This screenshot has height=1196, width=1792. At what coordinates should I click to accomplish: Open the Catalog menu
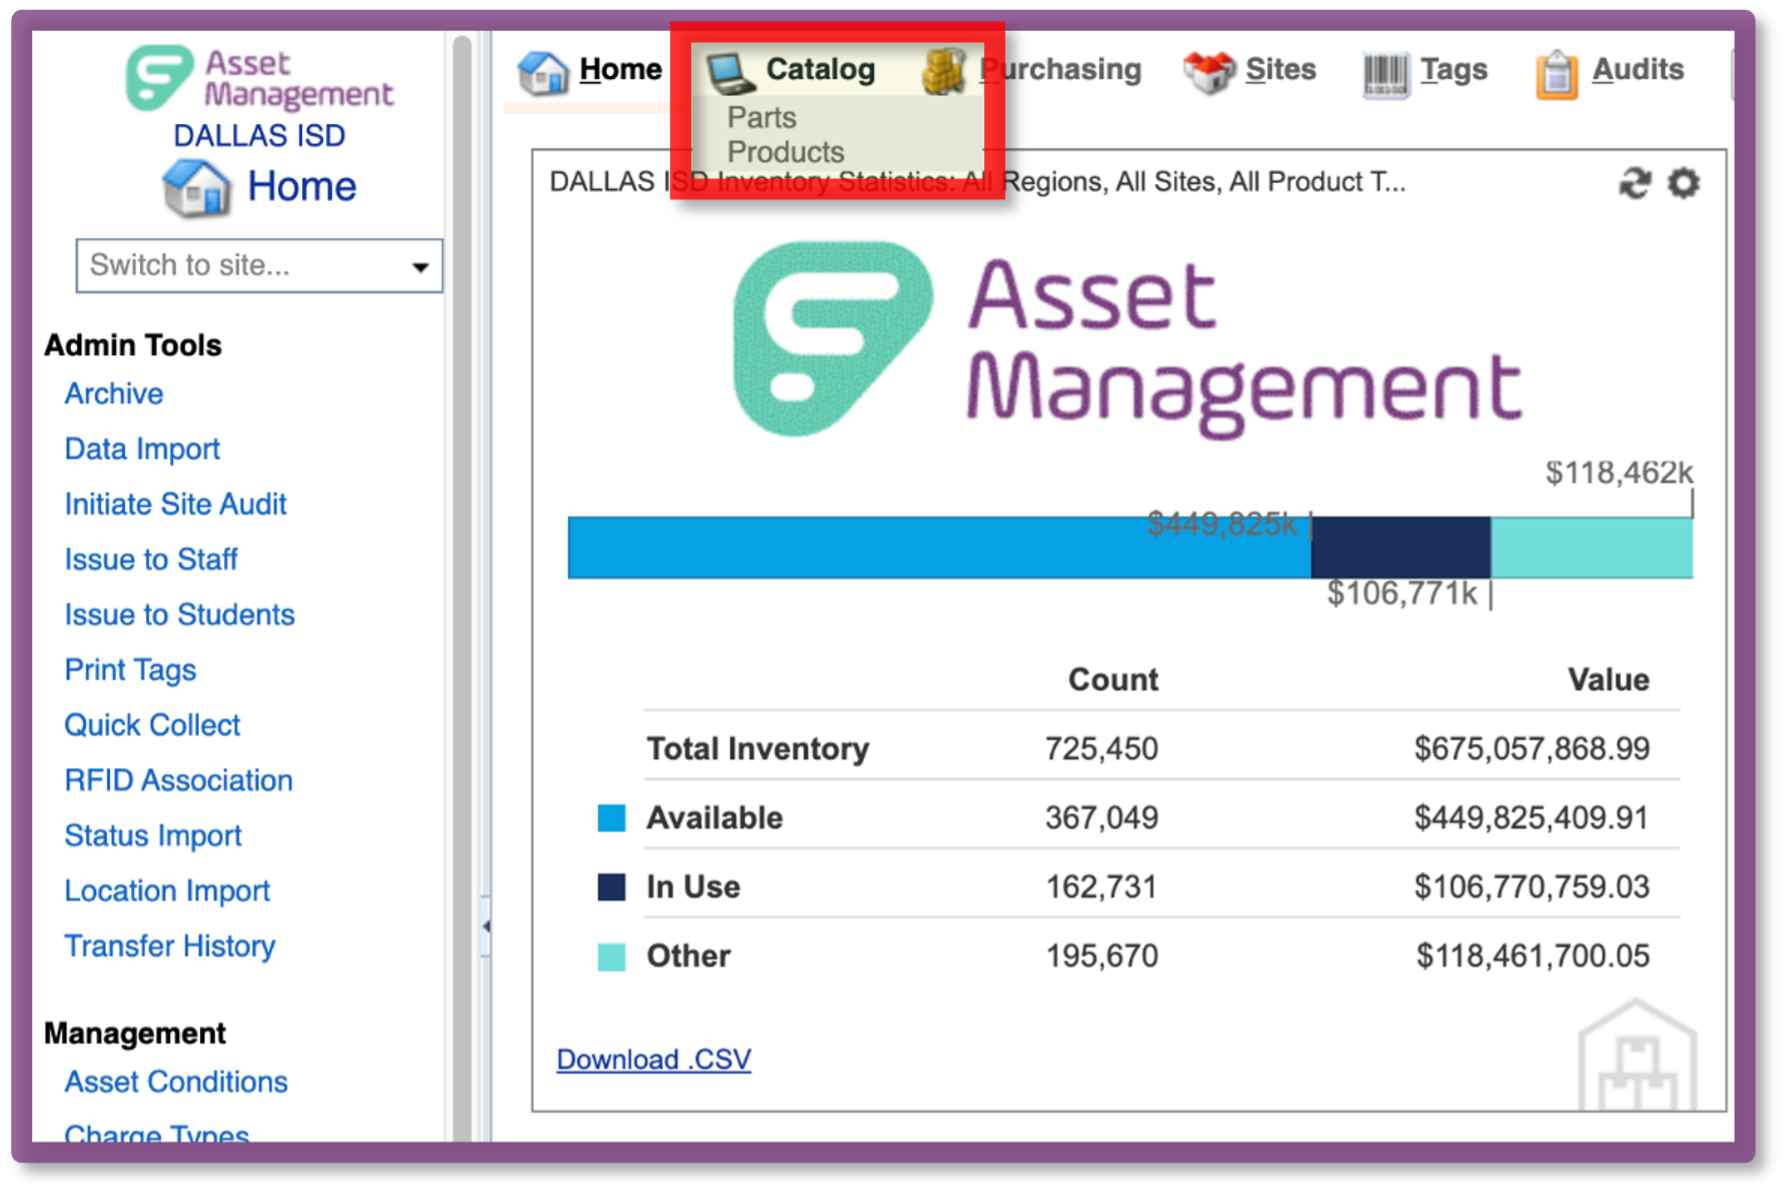pyautogui.click(x=820, y=69)
